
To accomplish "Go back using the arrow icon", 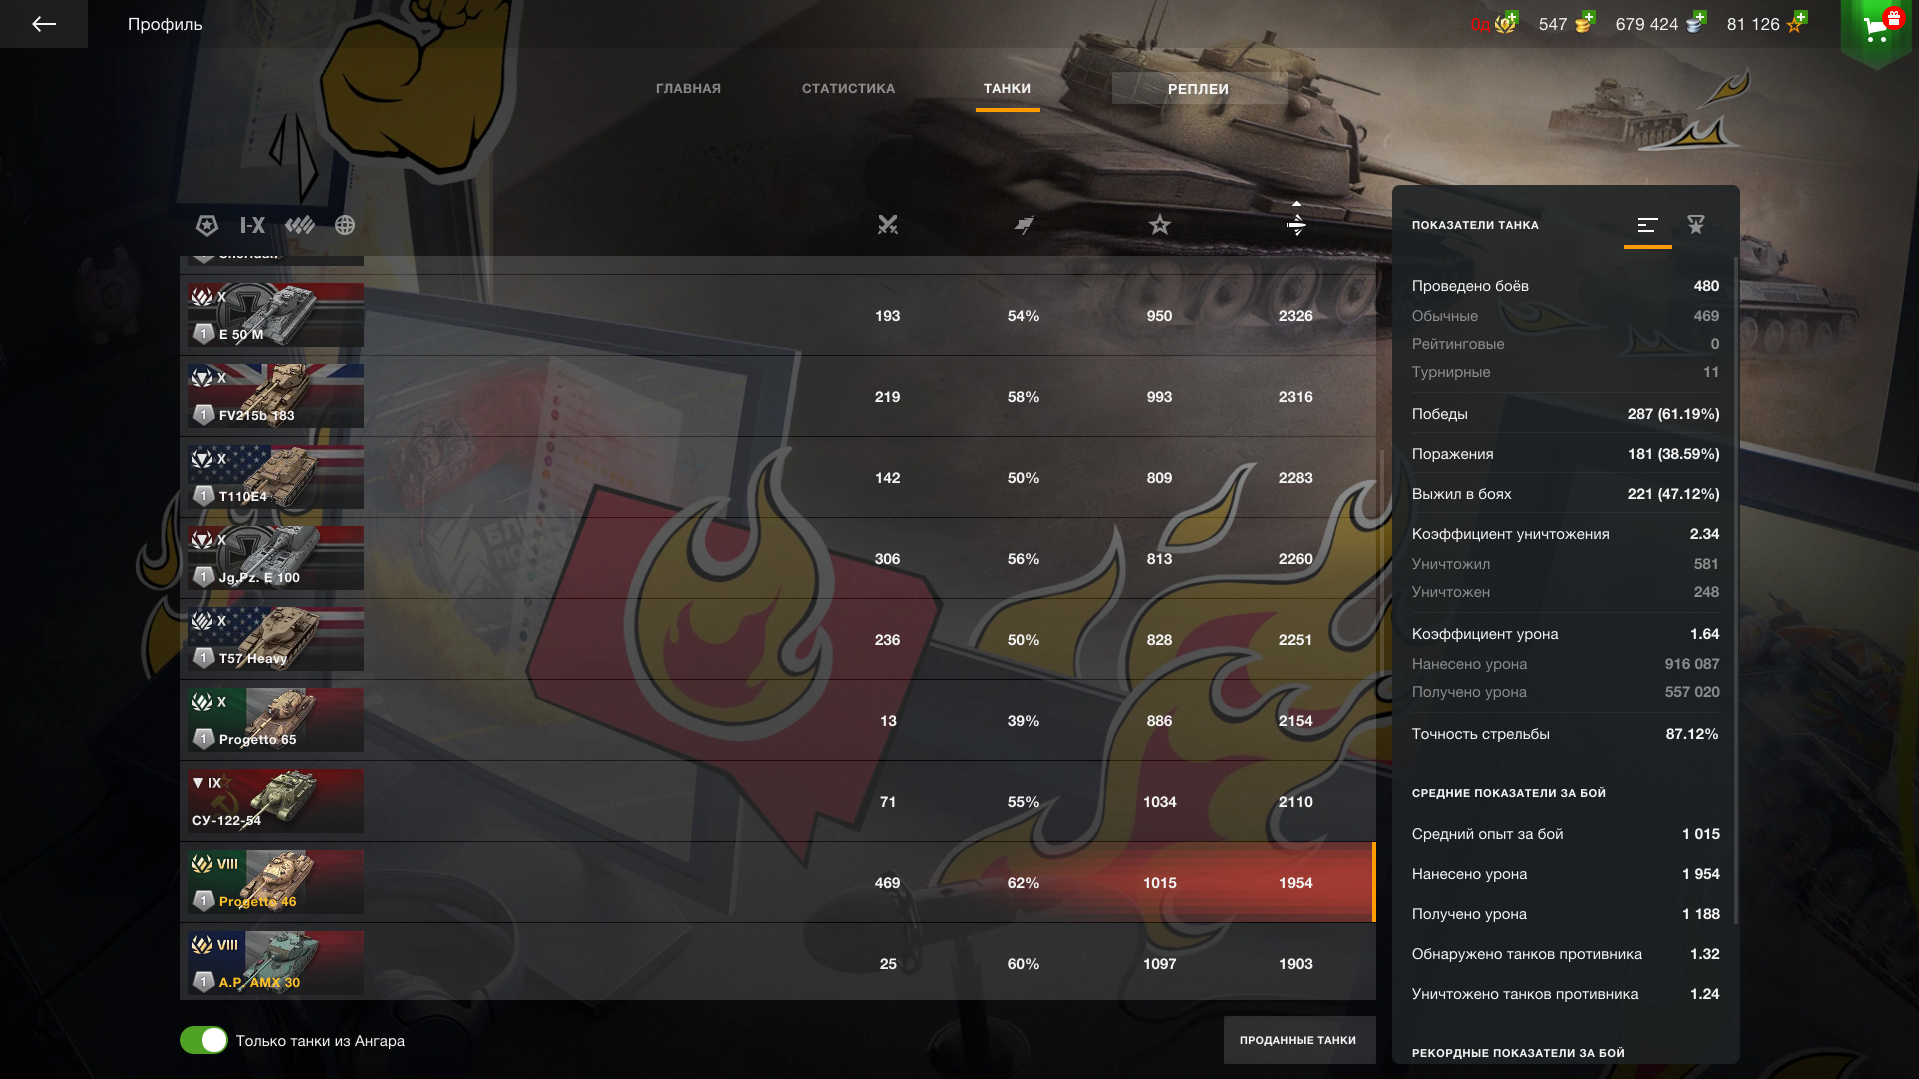I will 44,24.
